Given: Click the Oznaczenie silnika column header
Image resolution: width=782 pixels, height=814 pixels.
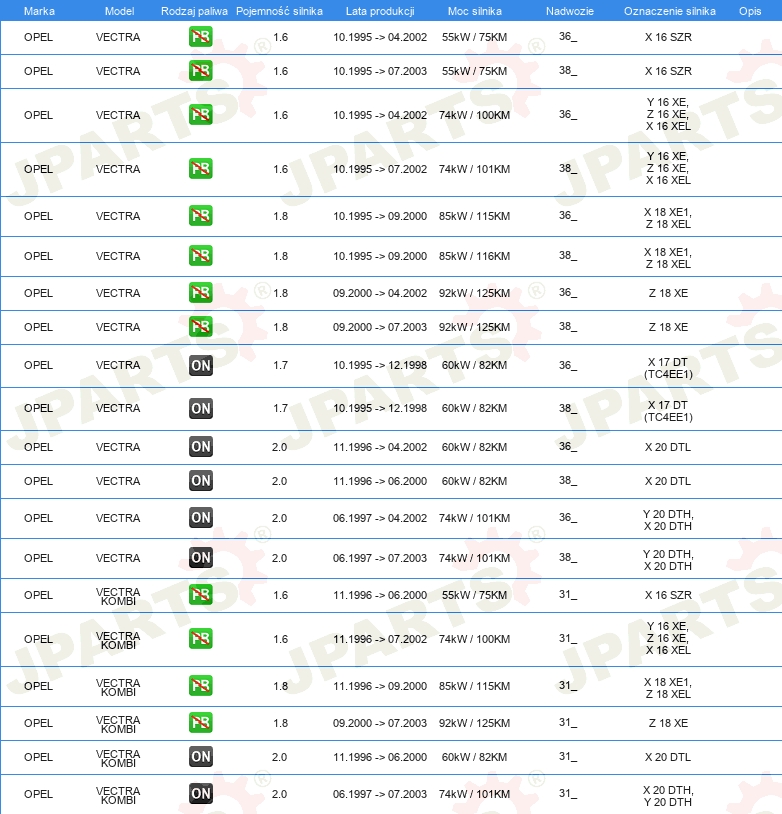Looking at the screenshot, I should 670,11.
